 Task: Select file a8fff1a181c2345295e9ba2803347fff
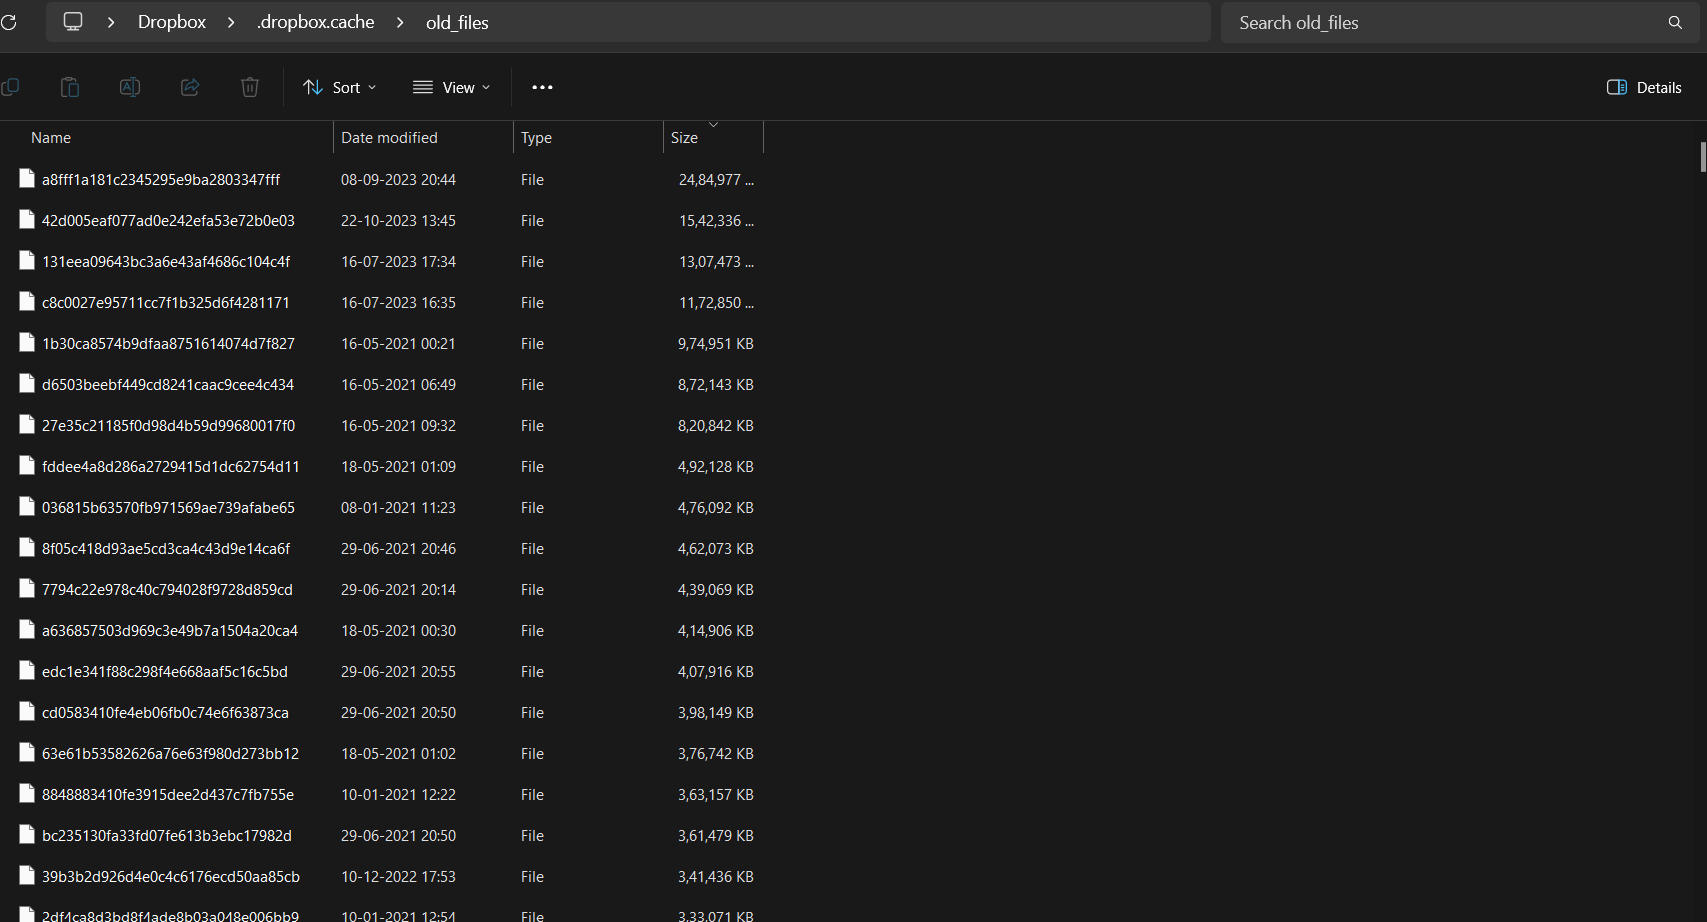tap(161, 180)
